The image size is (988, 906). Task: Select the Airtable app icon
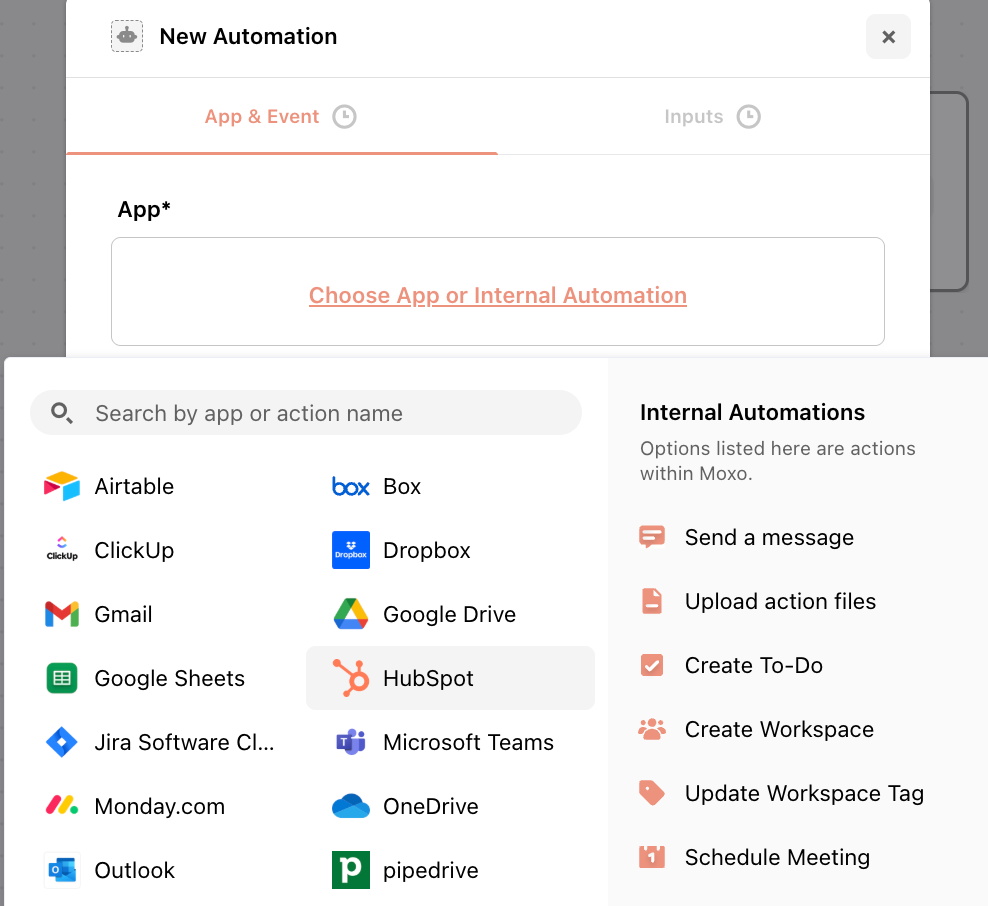click(62, 486)
